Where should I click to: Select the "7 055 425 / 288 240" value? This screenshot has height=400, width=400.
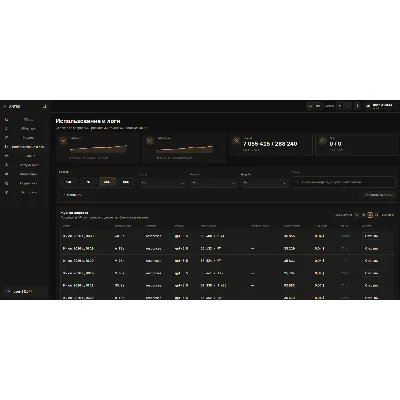coord(270,144)
